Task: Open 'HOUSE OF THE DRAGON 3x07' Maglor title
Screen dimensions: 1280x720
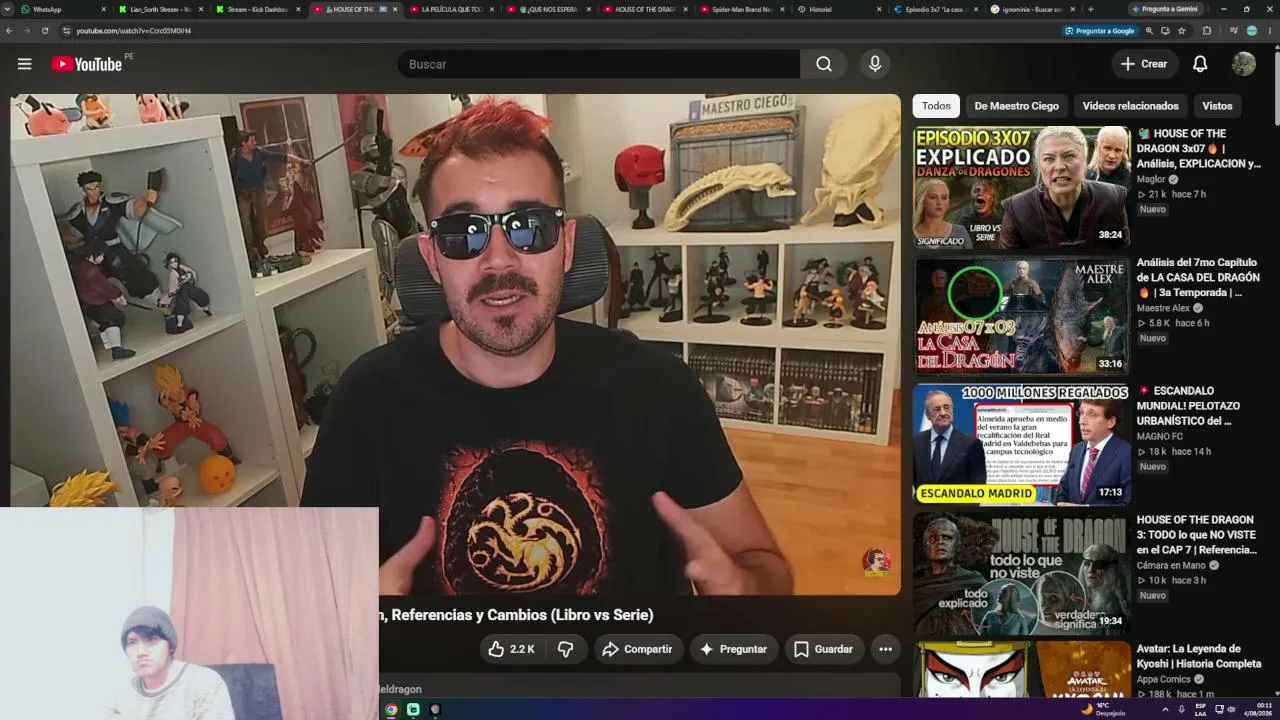Action: click(1198, 148)
